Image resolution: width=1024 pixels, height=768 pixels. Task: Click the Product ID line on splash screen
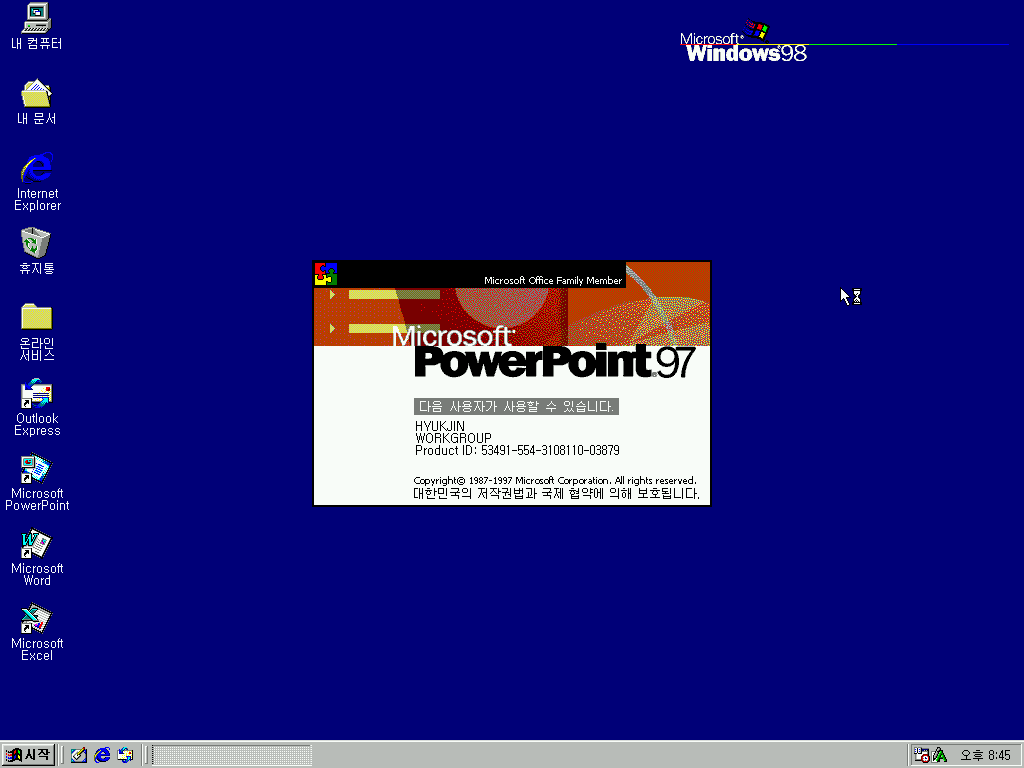517,451
